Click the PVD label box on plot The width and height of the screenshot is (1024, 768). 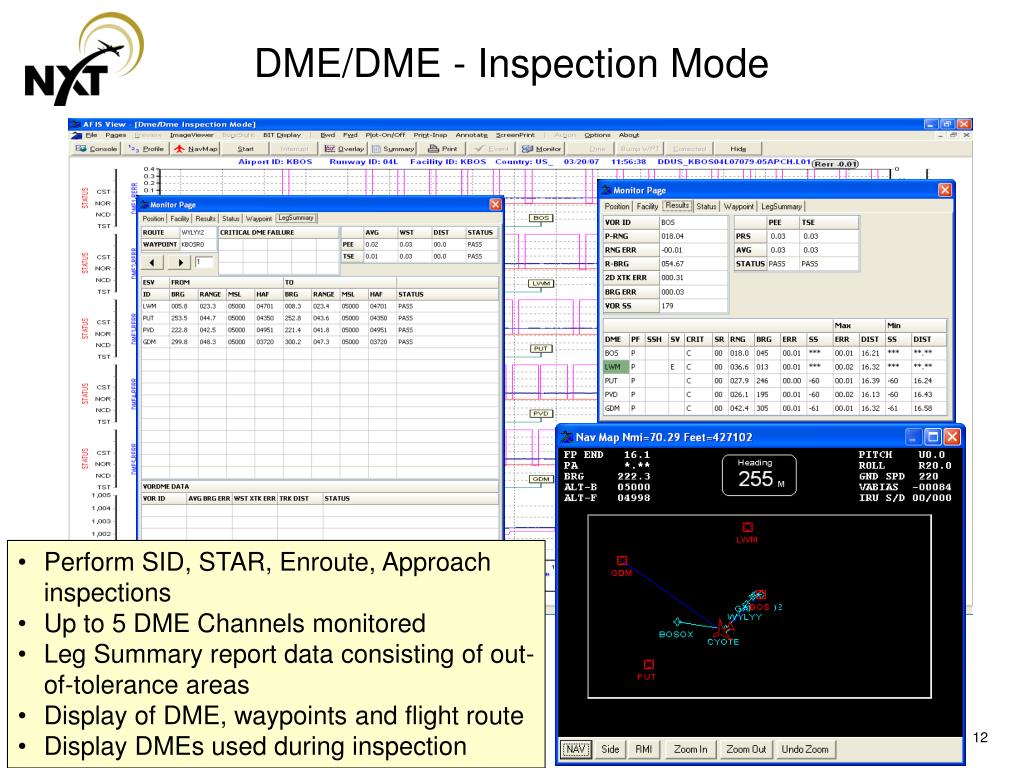pyautogui.click(x=541, y=414)
